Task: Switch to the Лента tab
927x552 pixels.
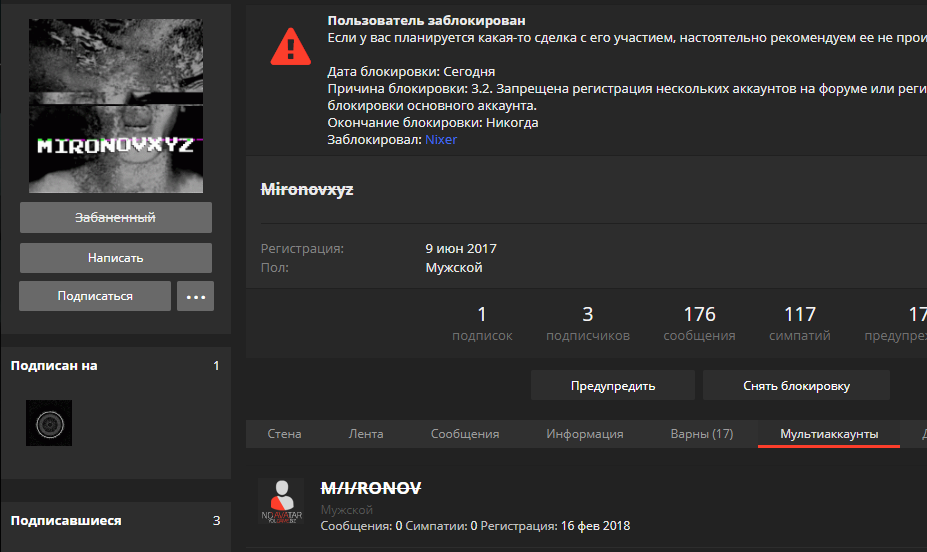Action: (366, 434)
